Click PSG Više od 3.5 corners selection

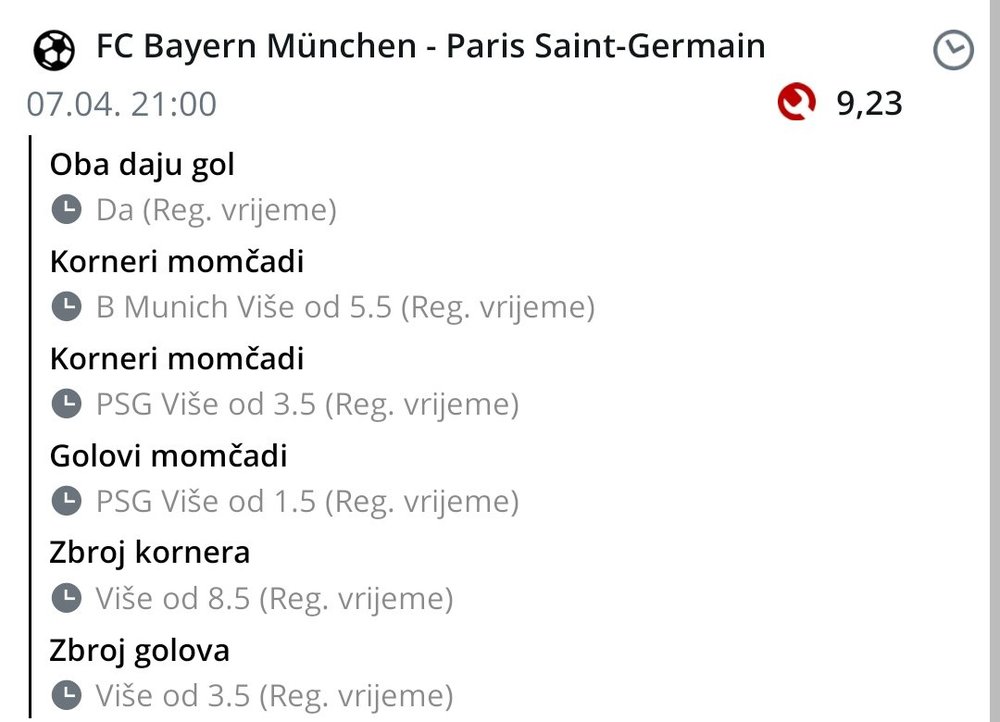pyautogui.click(x=307, y=404)
